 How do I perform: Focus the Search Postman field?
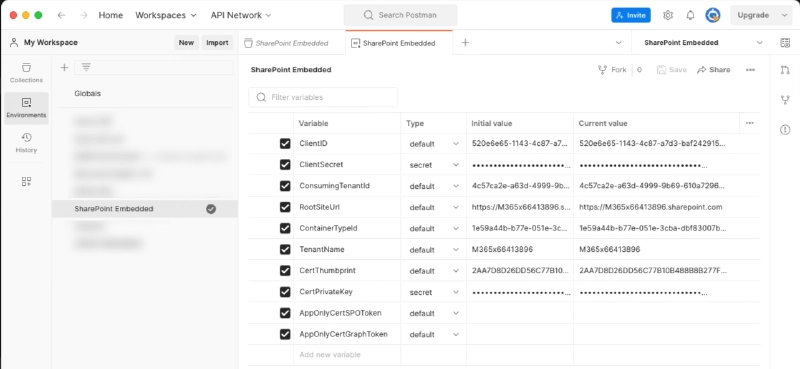coord(401,15)
